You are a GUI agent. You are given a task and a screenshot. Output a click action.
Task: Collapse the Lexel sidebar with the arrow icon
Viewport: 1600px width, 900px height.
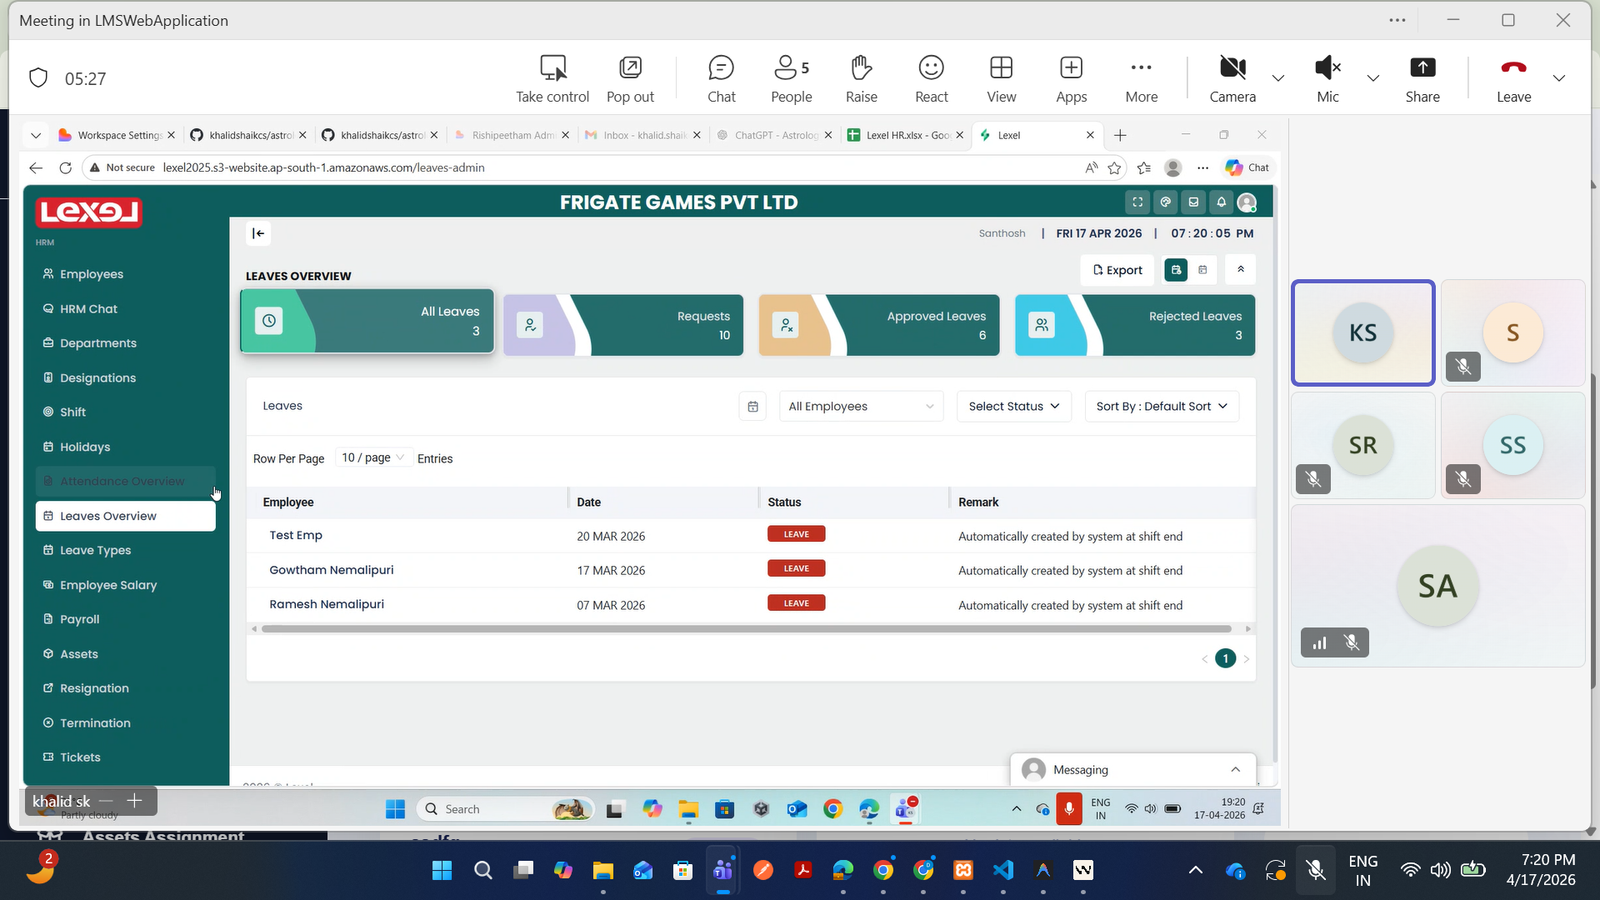point(258,233)
